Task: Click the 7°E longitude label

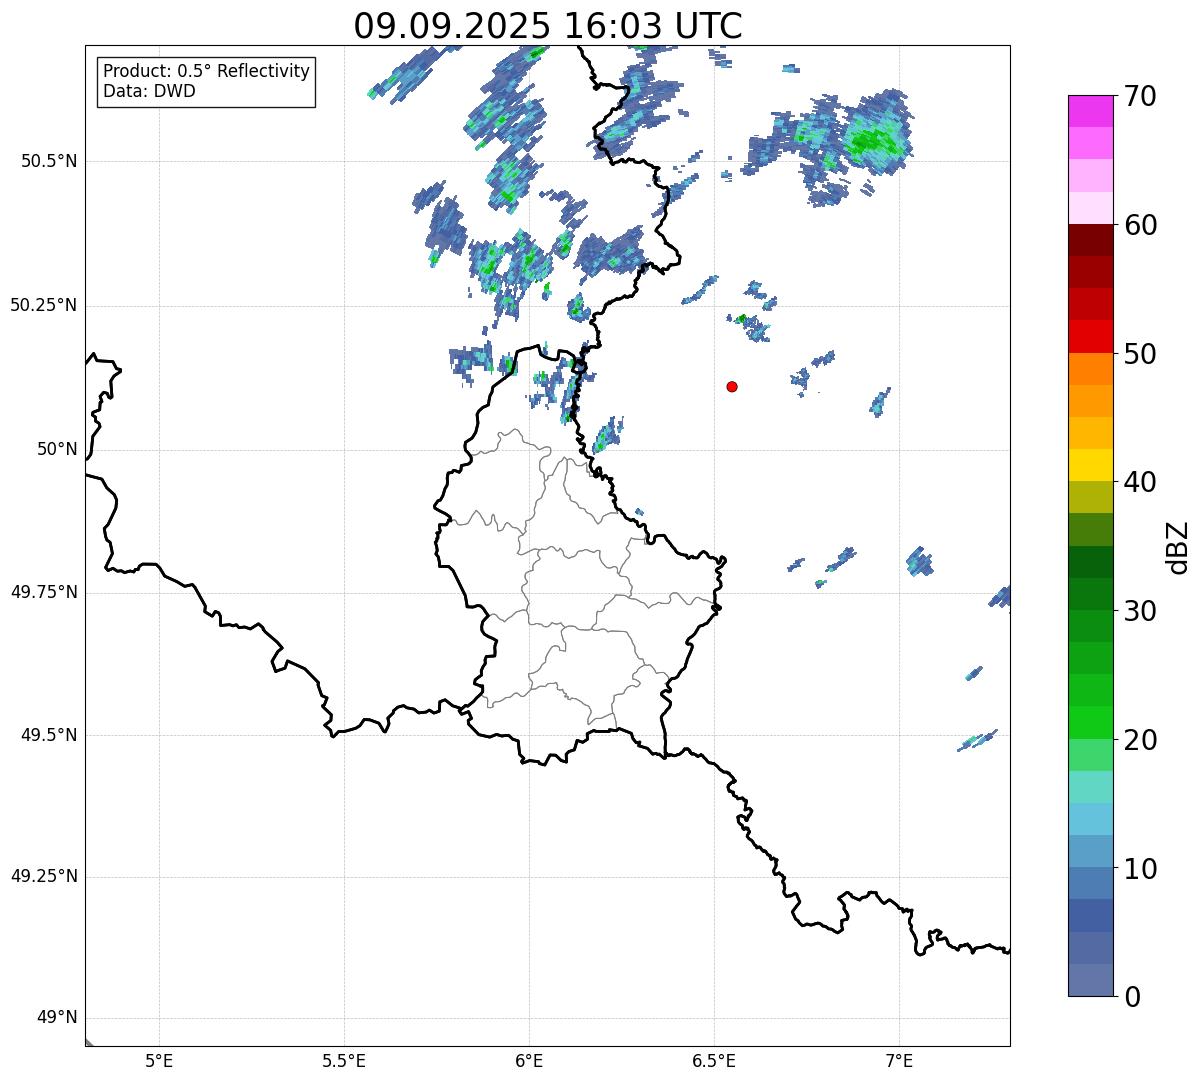Action: (900, 1060)
